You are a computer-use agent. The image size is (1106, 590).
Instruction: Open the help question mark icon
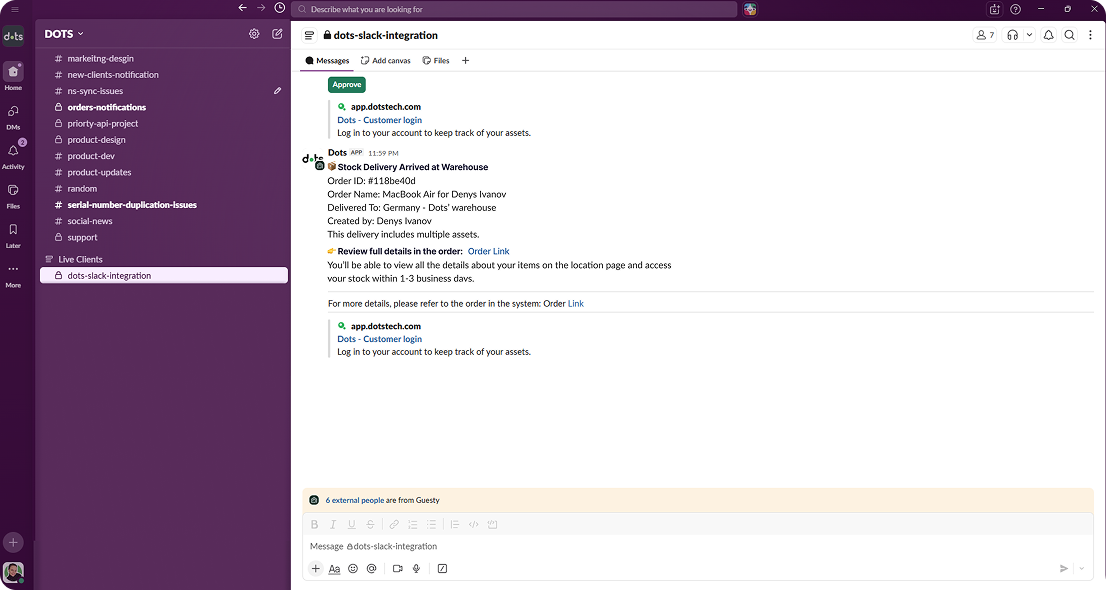pos(1015,9)
